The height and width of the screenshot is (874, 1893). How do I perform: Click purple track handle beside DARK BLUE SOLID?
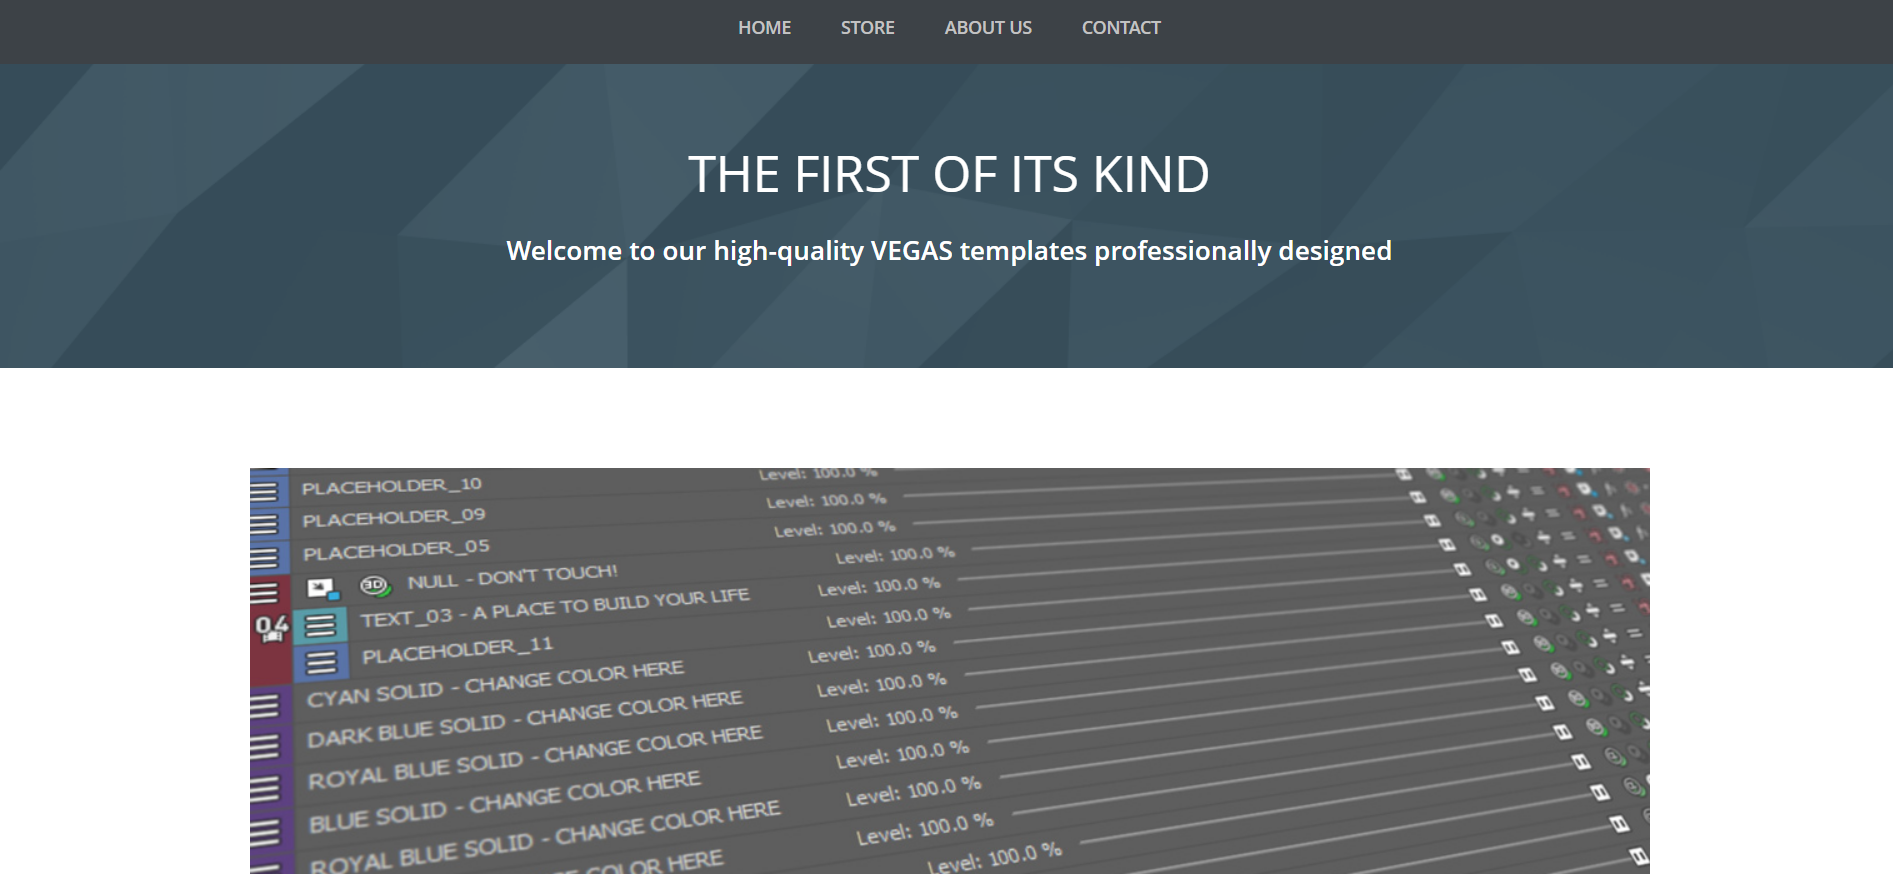coord(264,747)
